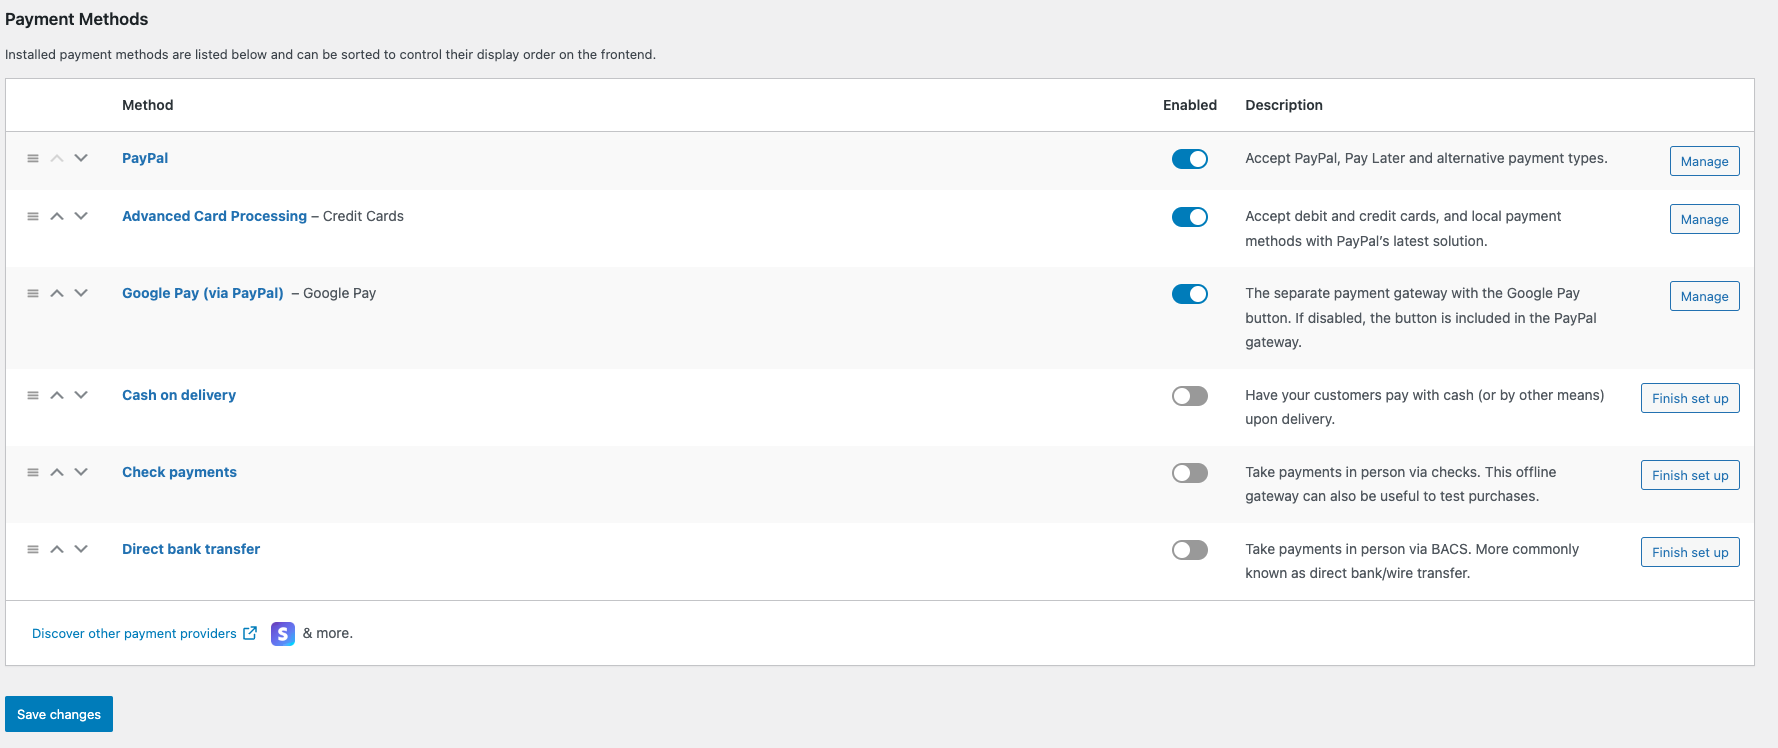
Task: Open the PayPal method link
Action: [x=145, y=158]
